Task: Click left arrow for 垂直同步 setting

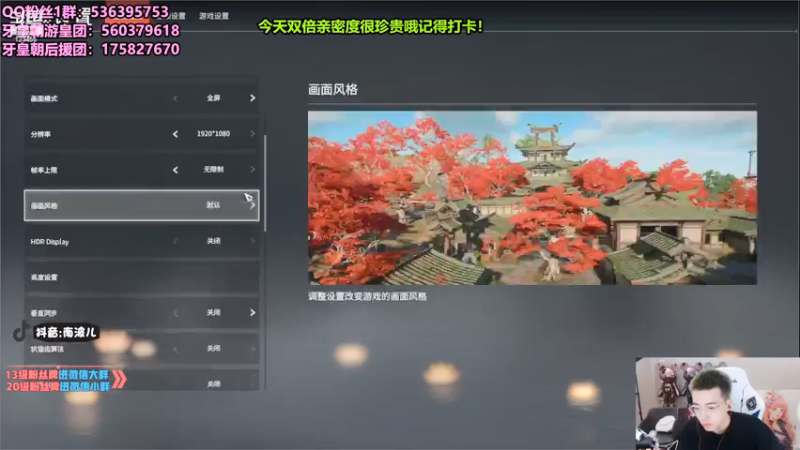Action: click(175, 312)
